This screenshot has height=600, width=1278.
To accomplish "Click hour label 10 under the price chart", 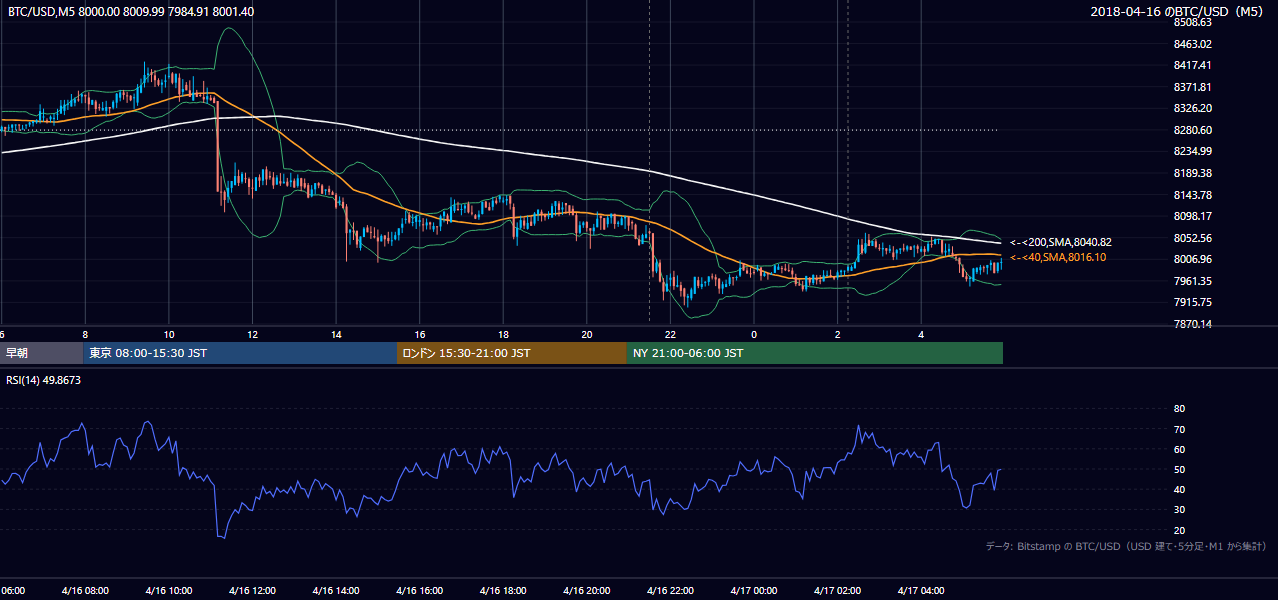I will pyautogui.click(x=169, y=334).
